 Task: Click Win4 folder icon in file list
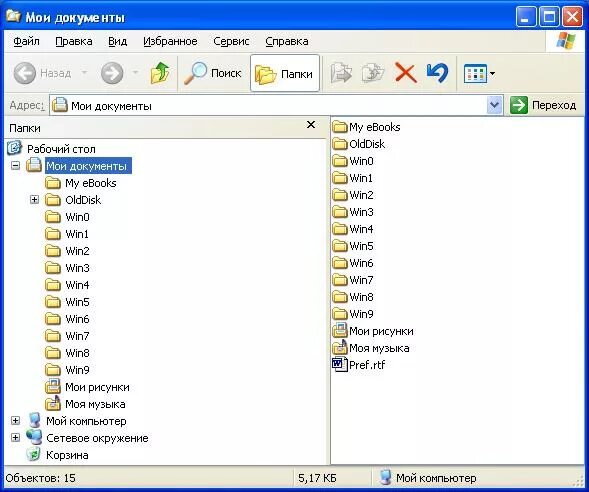pyautogui.click(x=340, y=229)
